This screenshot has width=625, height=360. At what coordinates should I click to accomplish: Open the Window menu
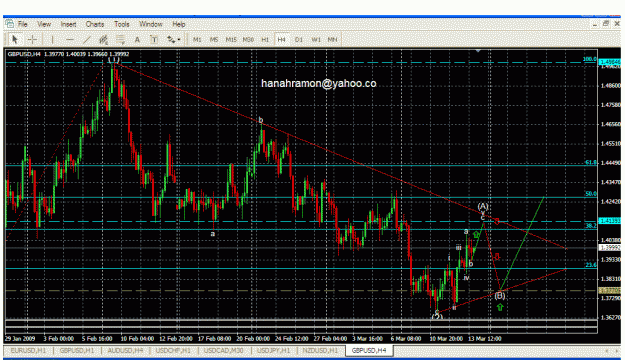151,24
